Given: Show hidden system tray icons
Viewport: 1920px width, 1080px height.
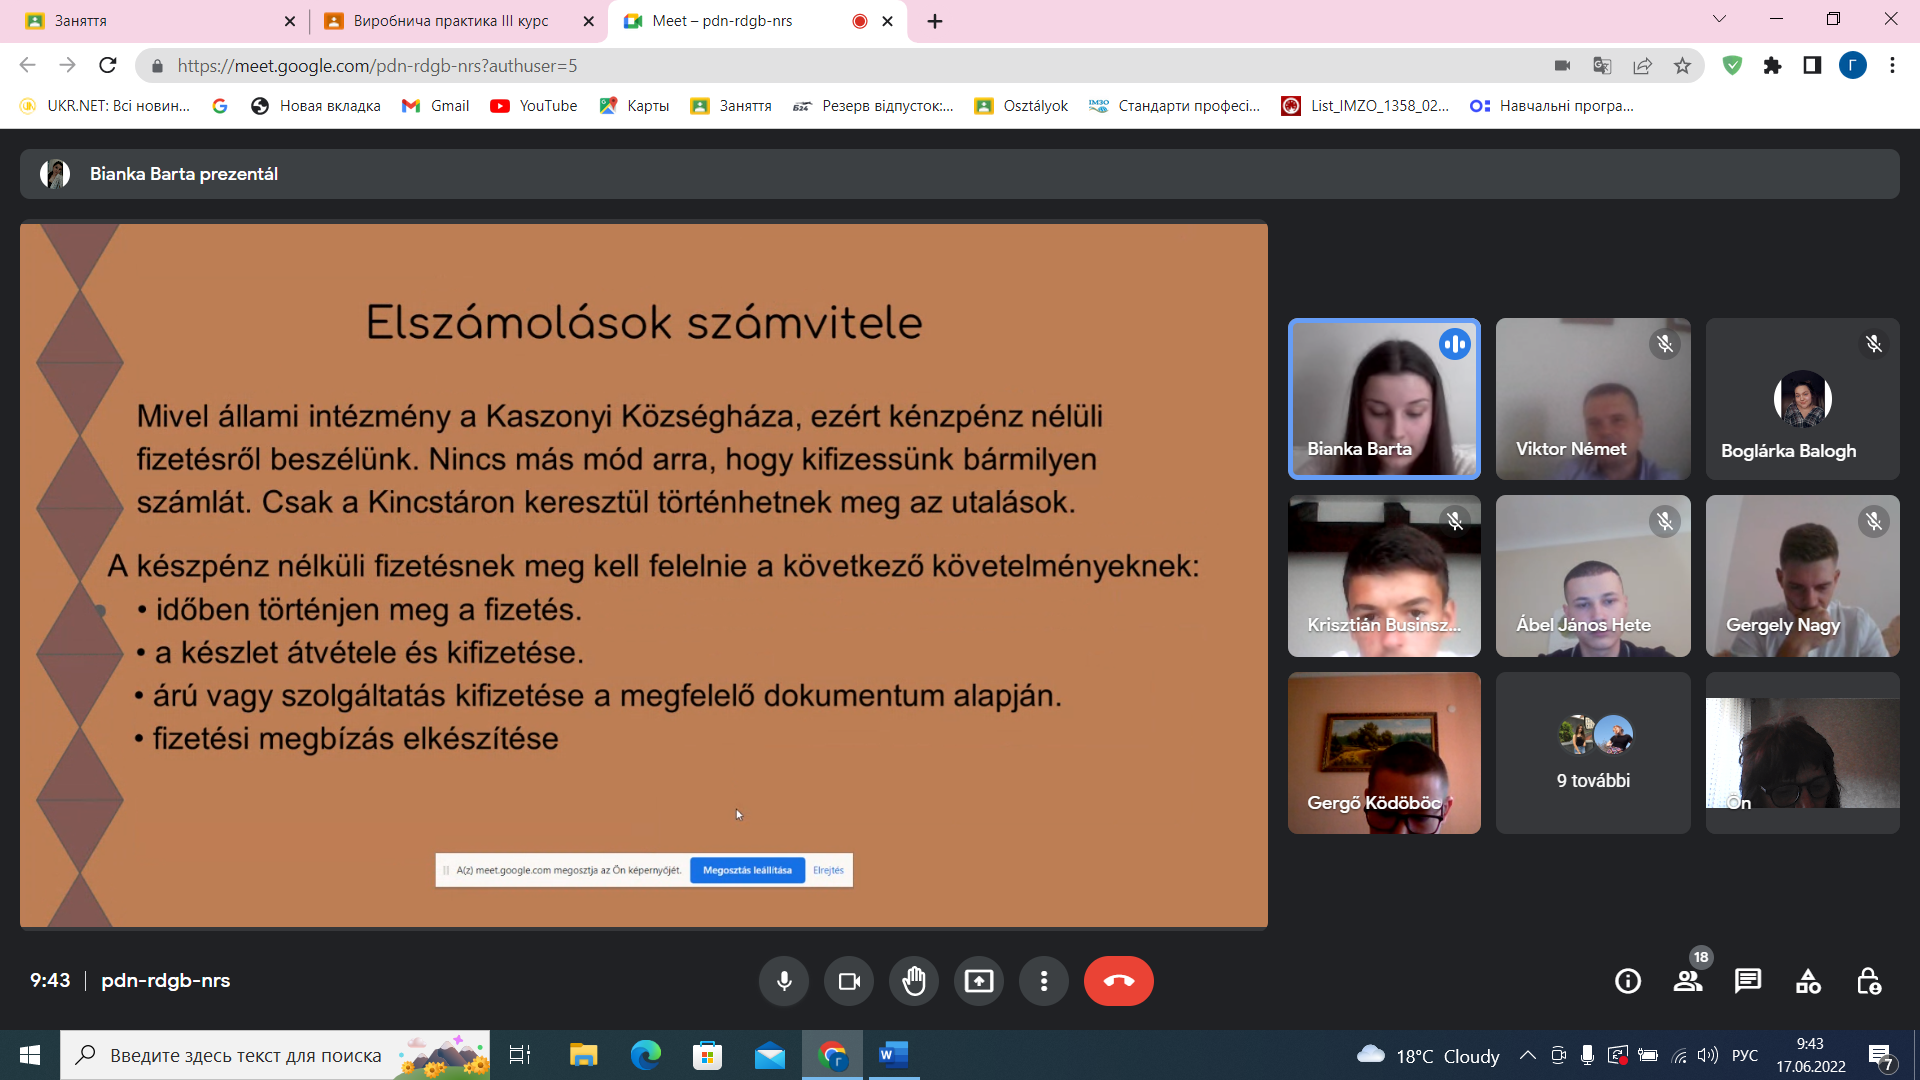Looking at the screenshot, I should pos(1527,1055).
